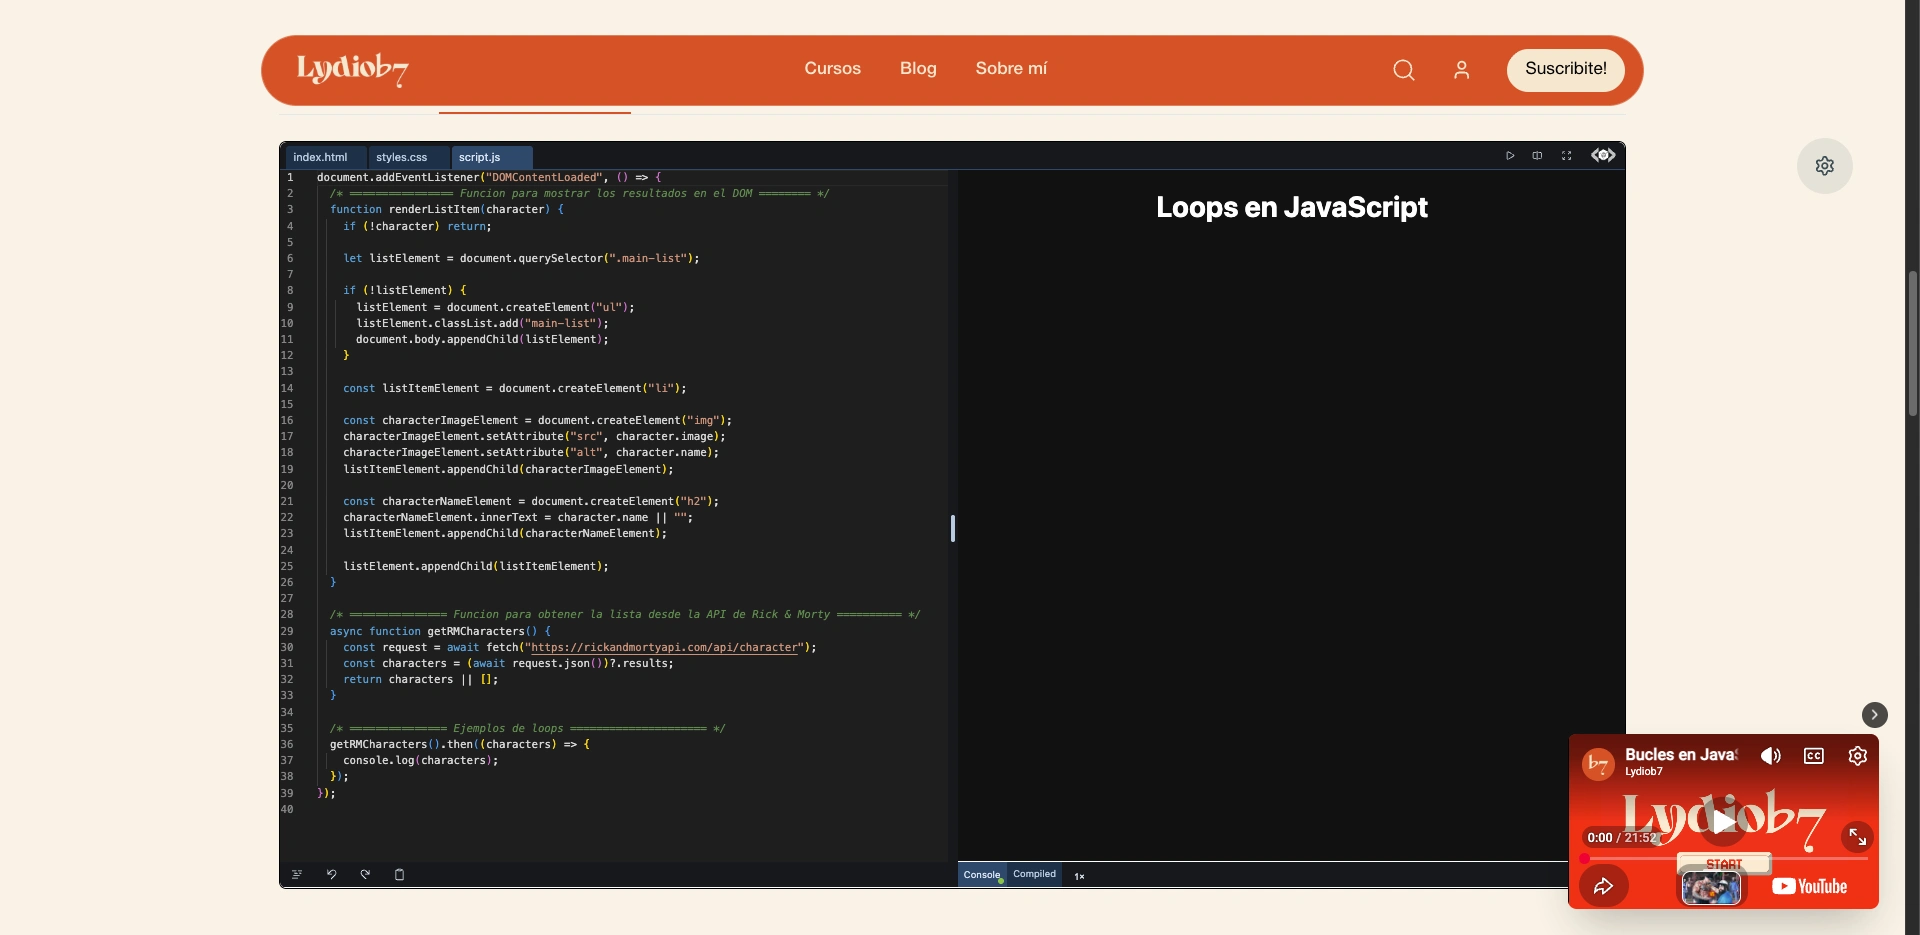Select the script.js editor tab
Image resolution: width=1920 pixels, height=935 pixels.
coord(491,157)
